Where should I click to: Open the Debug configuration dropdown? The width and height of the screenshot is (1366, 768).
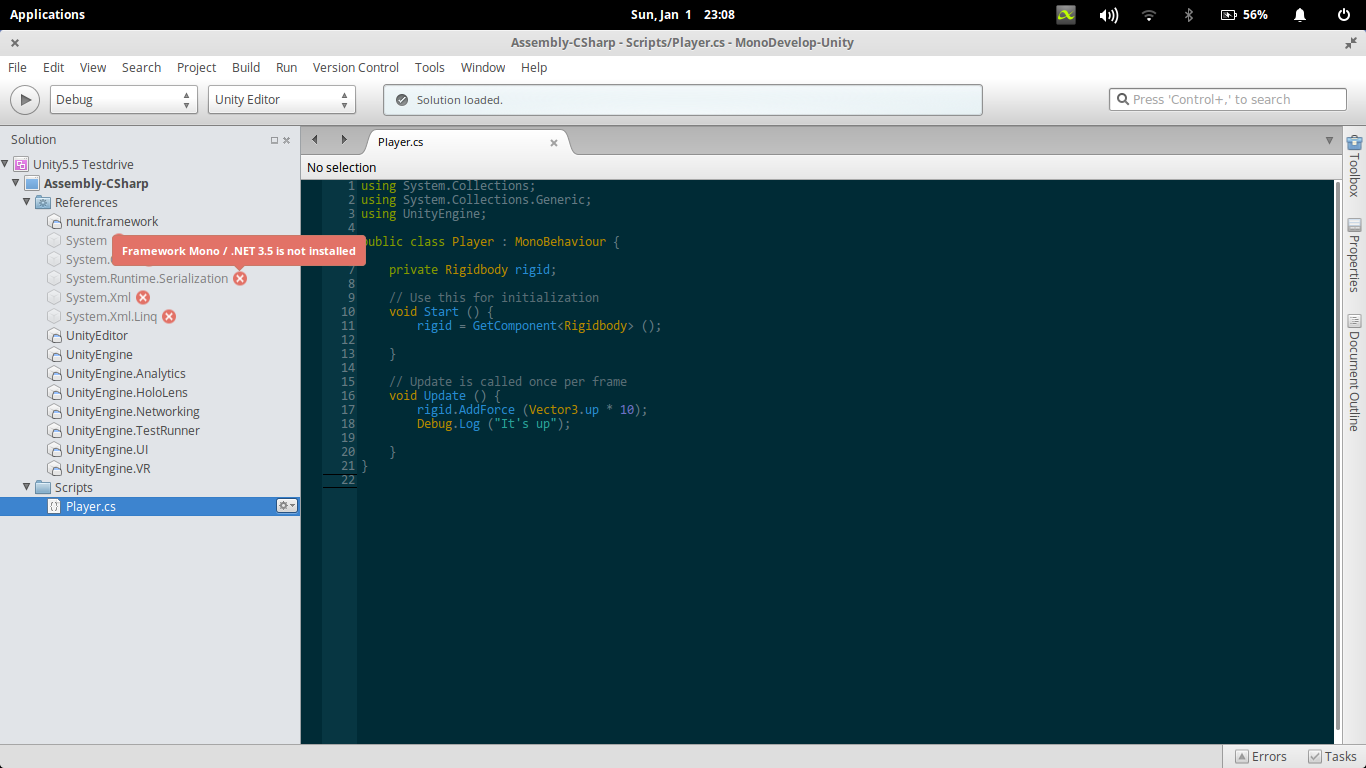click(124, 100)
